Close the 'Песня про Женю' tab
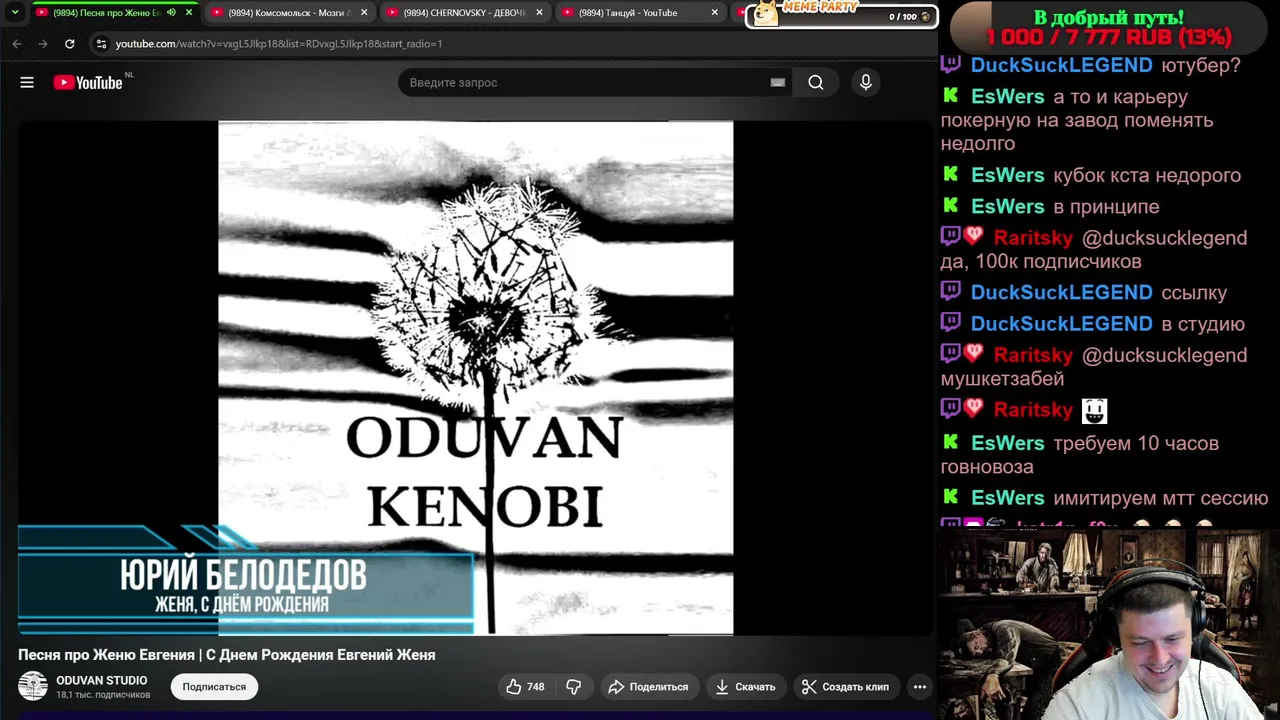 pyautogui.click(x=189, y=13)
